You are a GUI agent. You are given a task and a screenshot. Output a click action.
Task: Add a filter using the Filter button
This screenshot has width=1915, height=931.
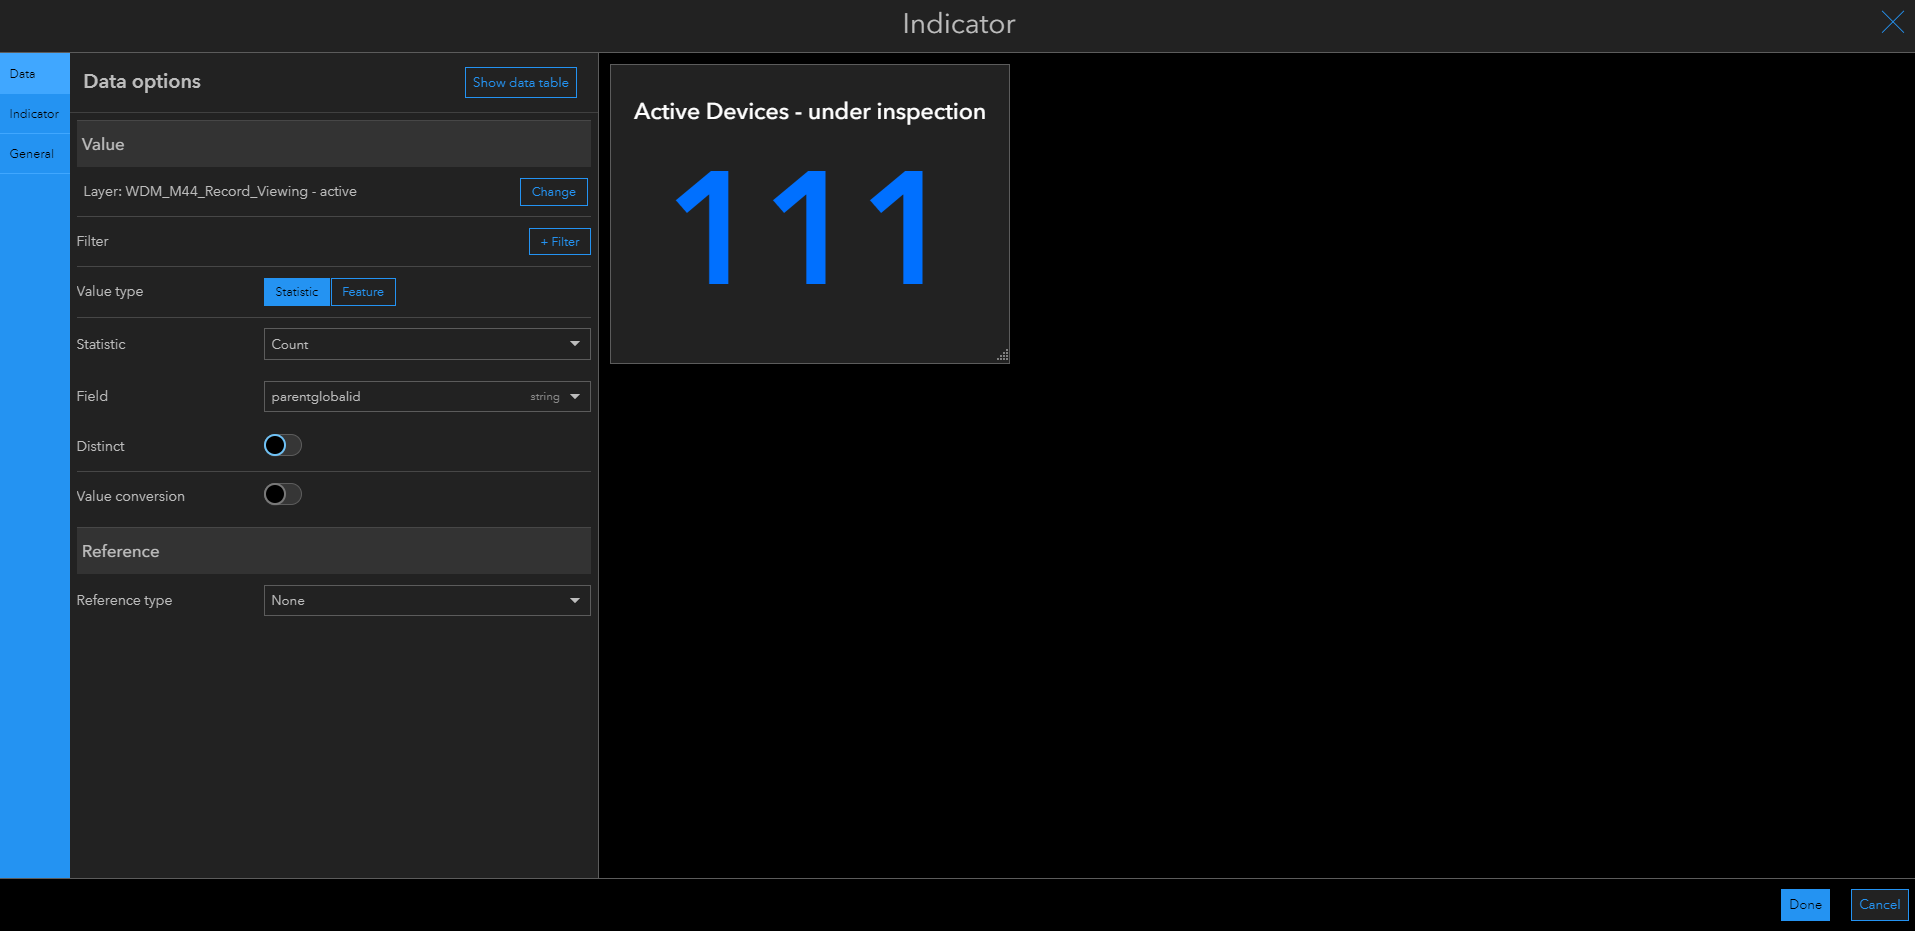tap(559, 241)
